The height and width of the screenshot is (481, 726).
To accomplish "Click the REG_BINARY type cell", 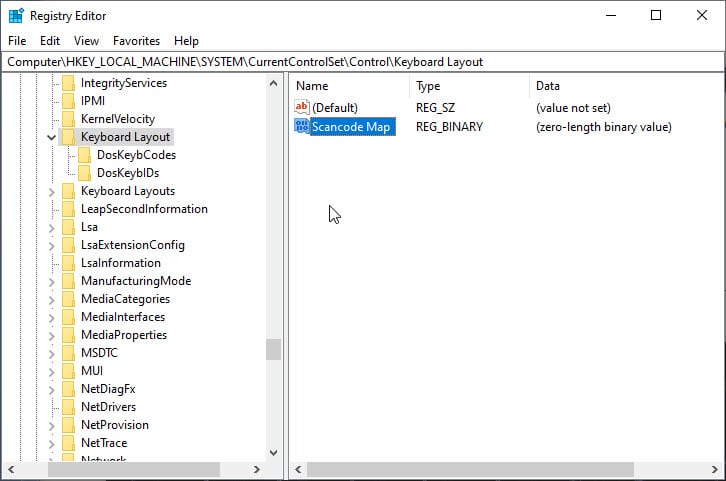I will [449, 127].
